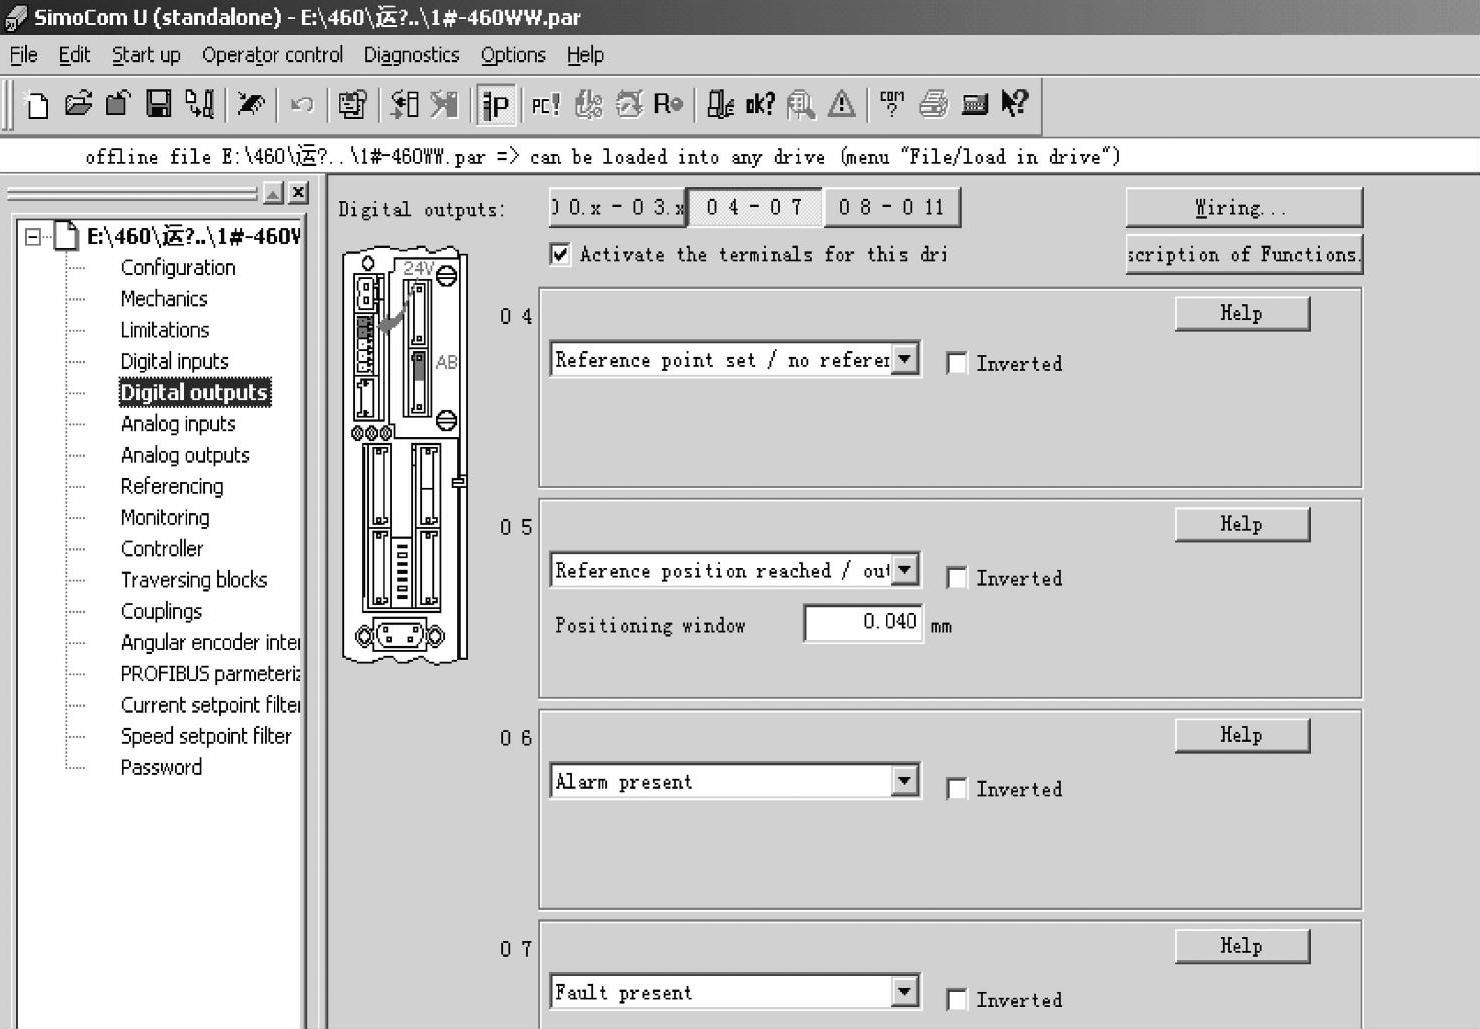Select Traversing blocks in the tree
This screenshot has height=1029, width=1480.
coord(194,580)
